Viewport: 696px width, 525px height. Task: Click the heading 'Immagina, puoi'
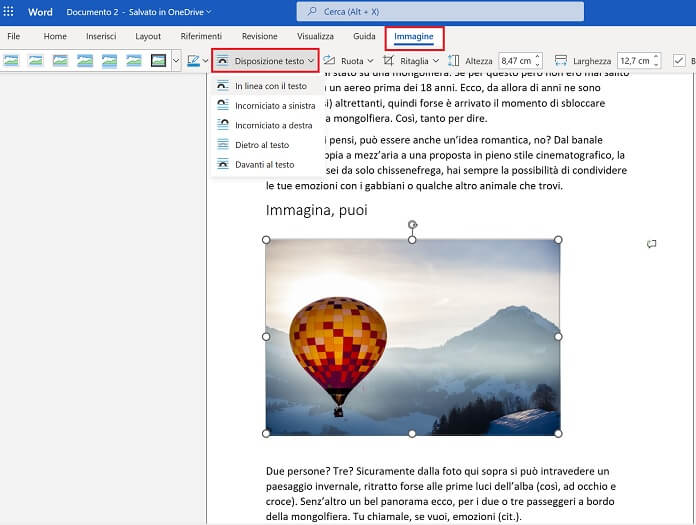(x=316, y=210)
